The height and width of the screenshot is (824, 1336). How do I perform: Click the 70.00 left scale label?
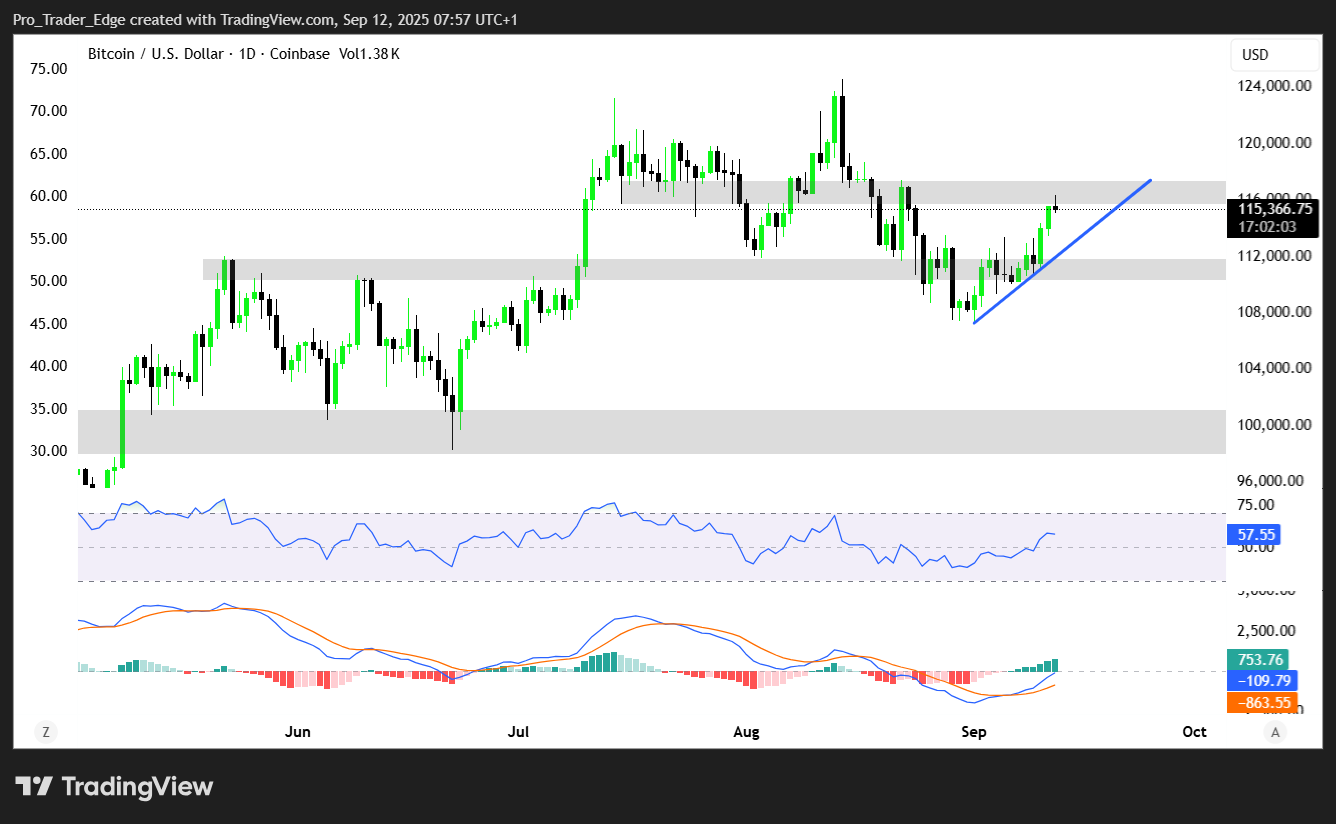[x=49, y=111]
